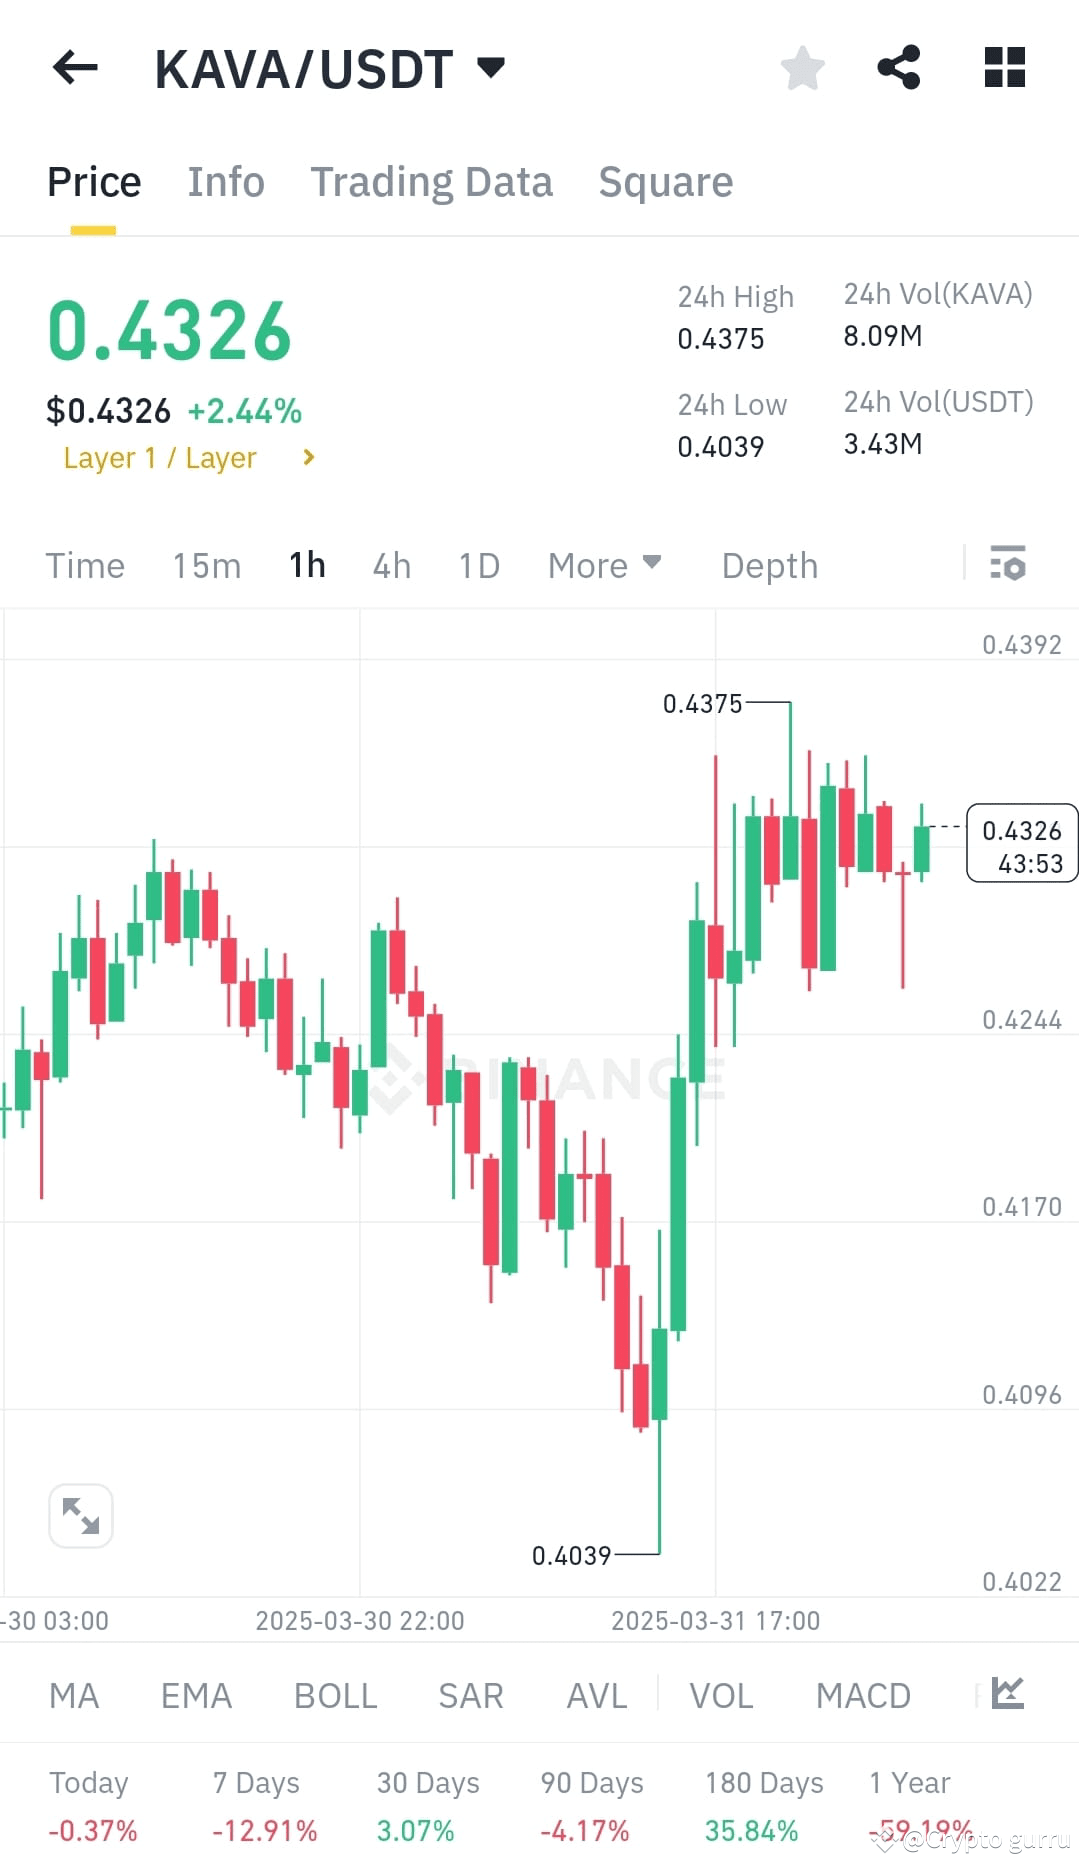Enable the BOLL indicator
Image resolution: width=1079 pixels, height=1862 pixels.
(335, 1695)
